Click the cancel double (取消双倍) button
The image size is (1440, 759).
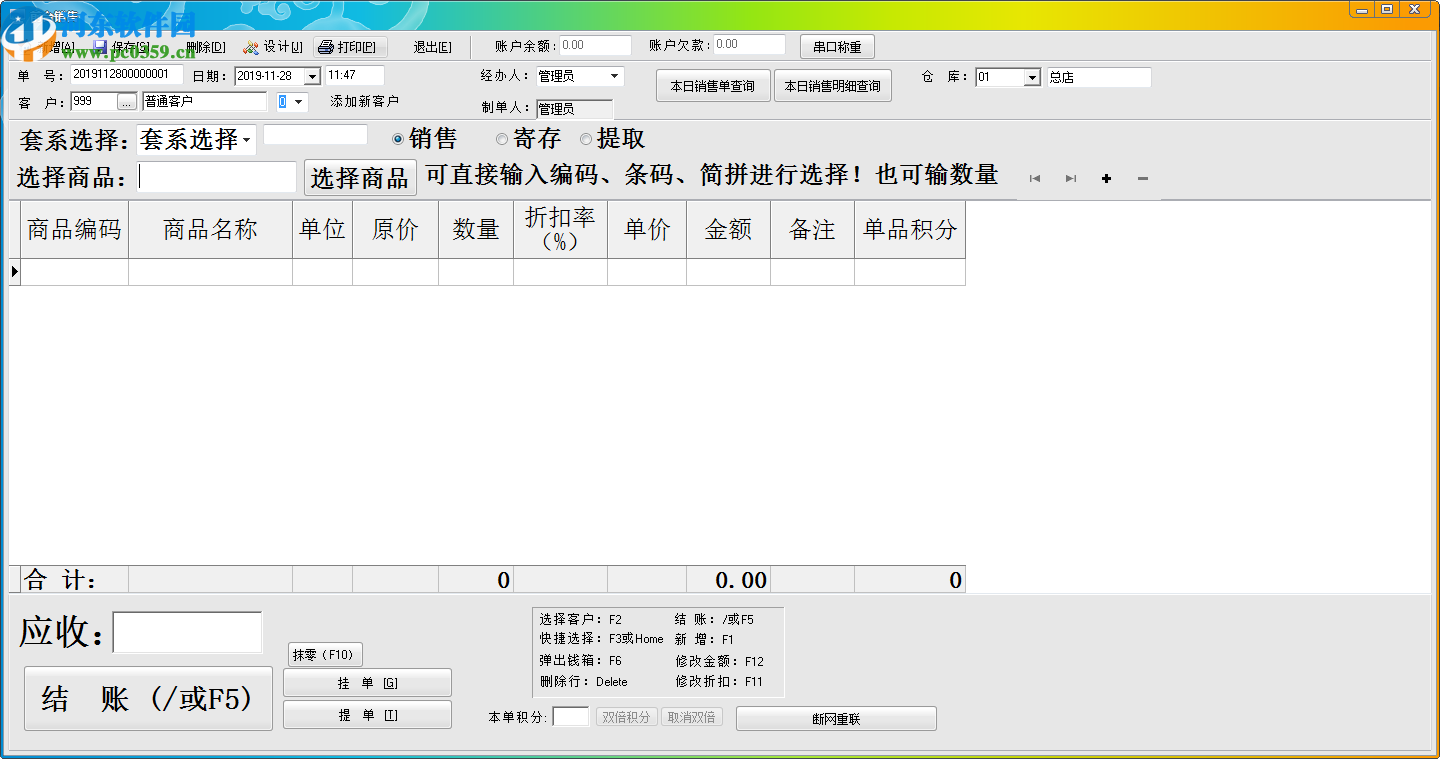tap(692, 717)
